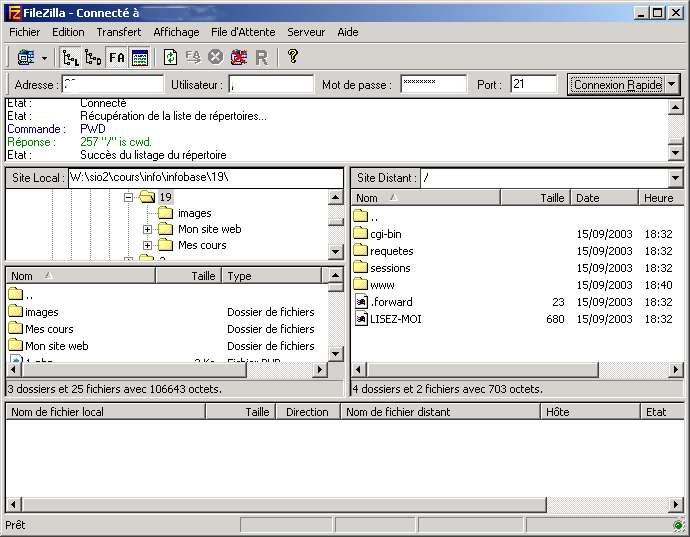
Task: Open the File d'Attente menu
Action: pos(243,32)
